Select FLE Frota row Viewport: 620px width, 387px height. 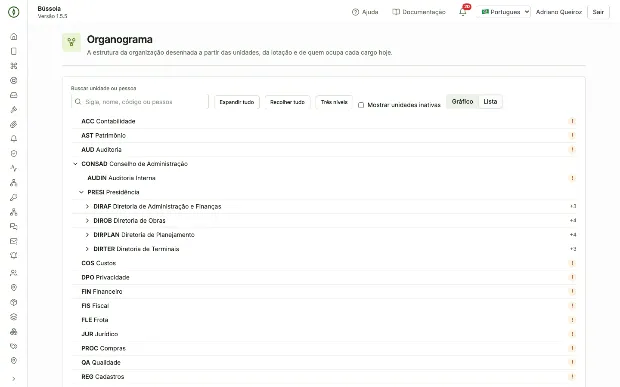click(323, 320)
